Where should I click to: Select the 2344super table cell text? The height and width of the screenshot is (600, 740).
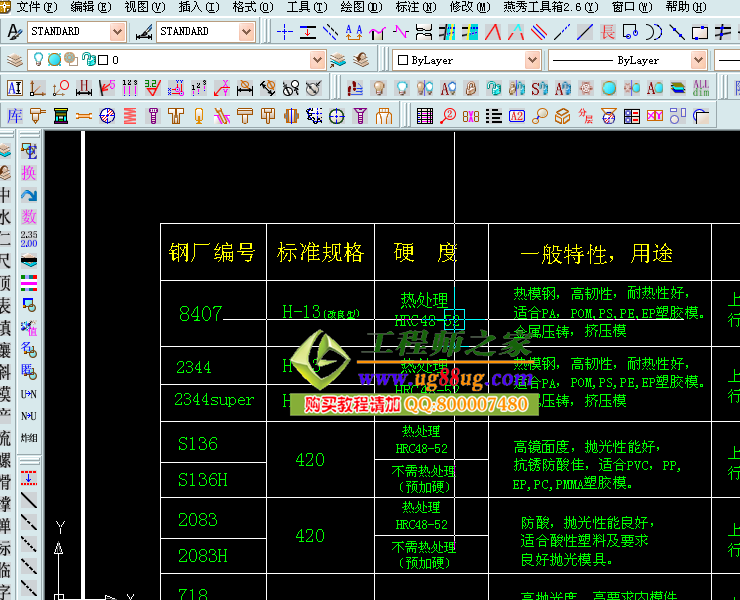tap(214, 400)
